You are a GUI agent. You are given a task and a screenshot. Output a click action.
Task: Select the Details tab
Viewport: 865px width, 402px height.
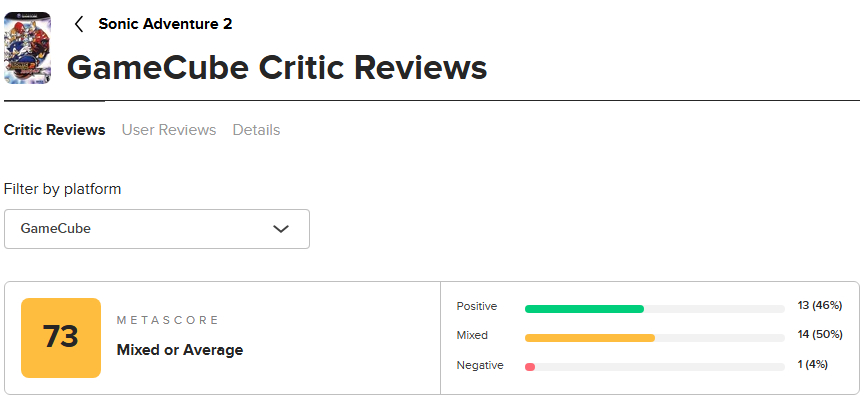tap(256, 130)
